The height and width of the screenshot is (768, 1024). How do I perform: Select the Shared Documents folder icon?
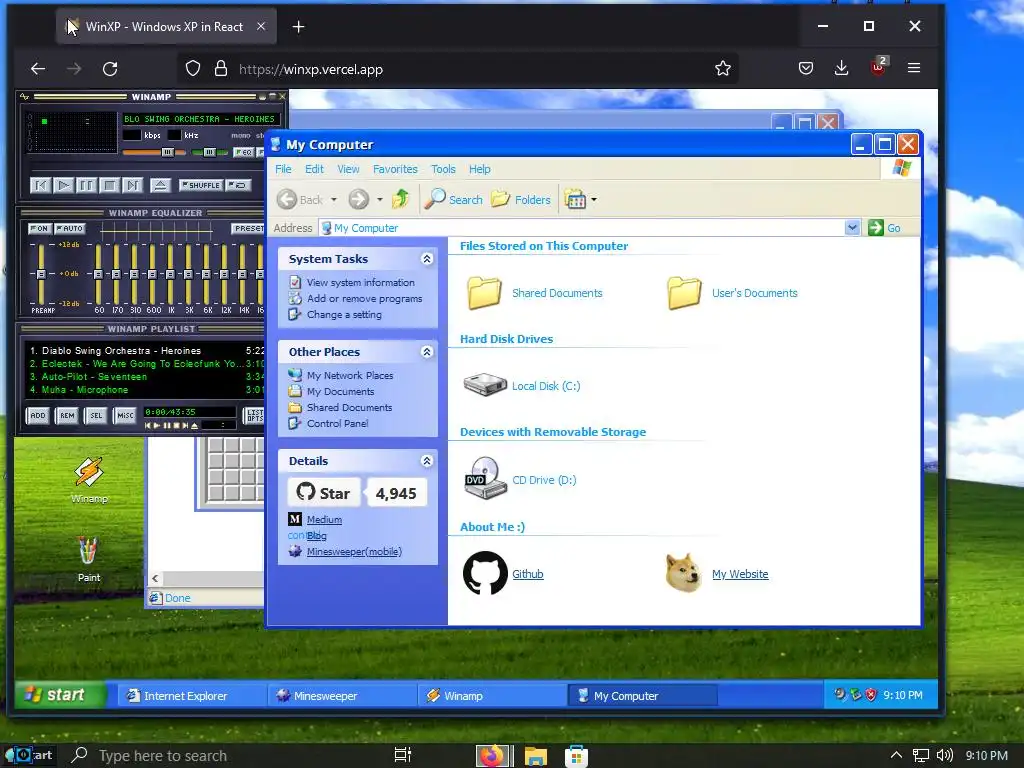(484, 293)
